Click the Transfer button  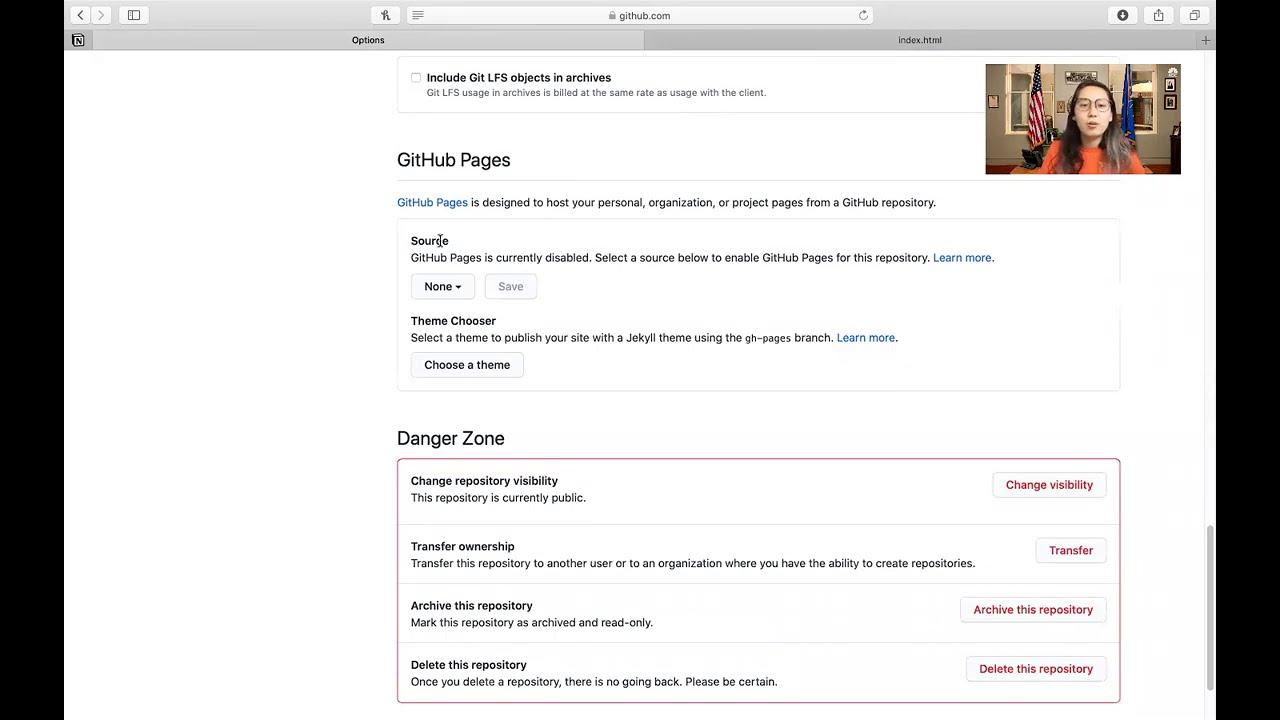[1071, 550]
